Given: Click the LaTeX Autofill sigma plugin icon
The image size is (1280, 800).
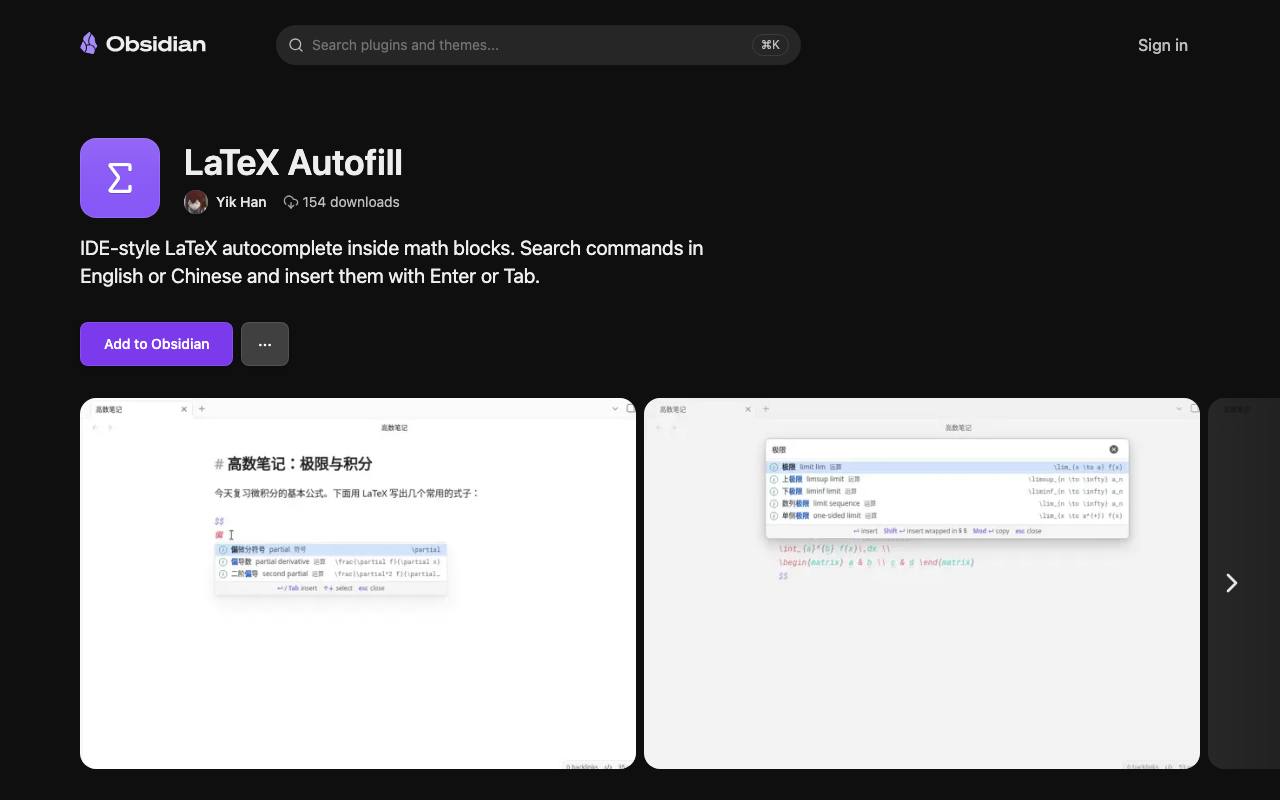Looking at the screenshot, I should click(120, 178).
